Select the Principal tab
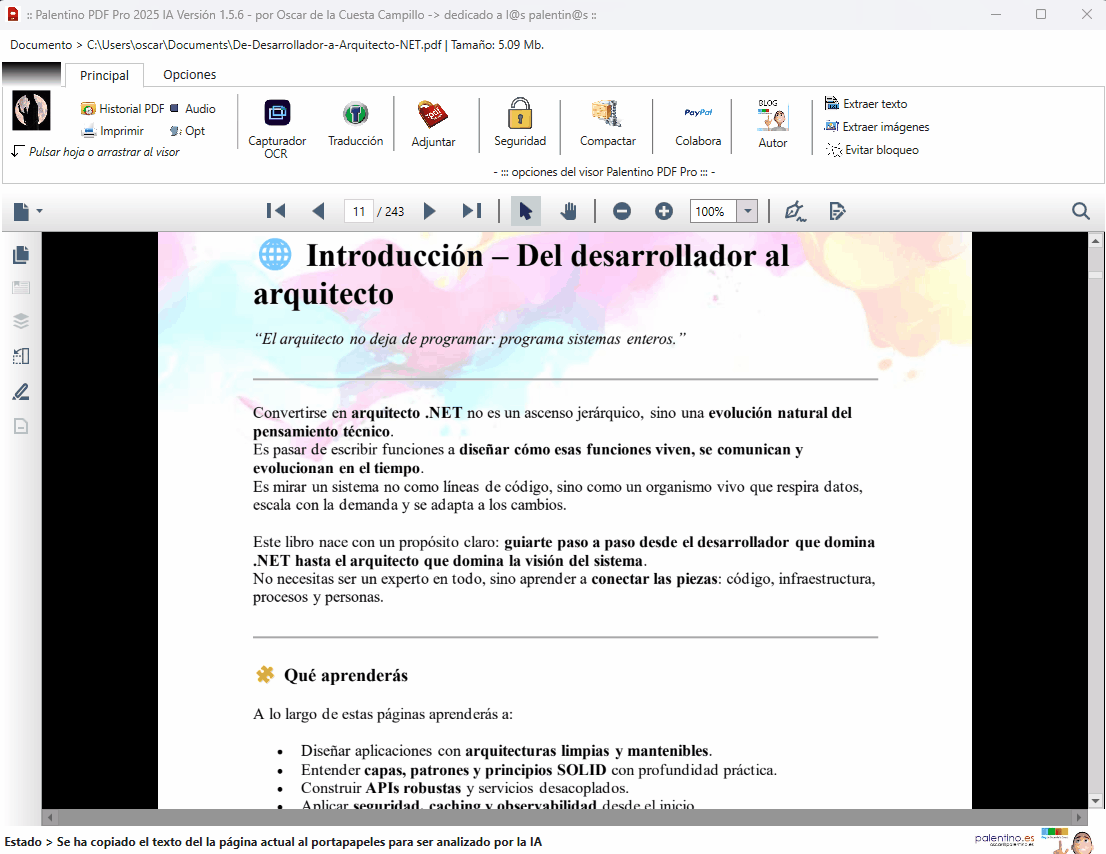Viewport: 1106px width, 854px height. [x=104, y=75]
